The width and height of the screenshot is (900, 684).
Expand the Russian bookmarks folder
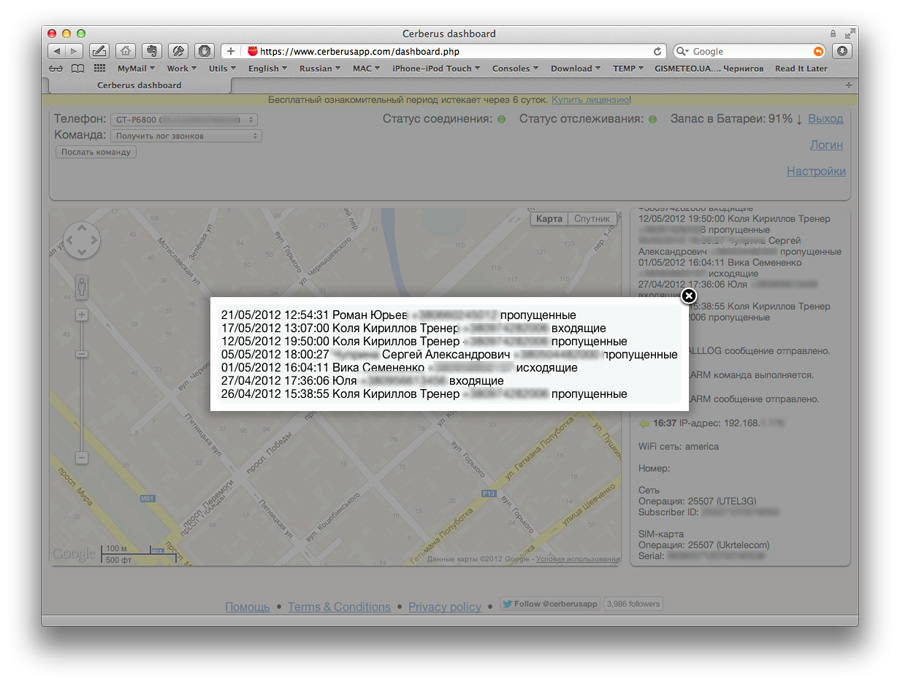coord(319,69)
